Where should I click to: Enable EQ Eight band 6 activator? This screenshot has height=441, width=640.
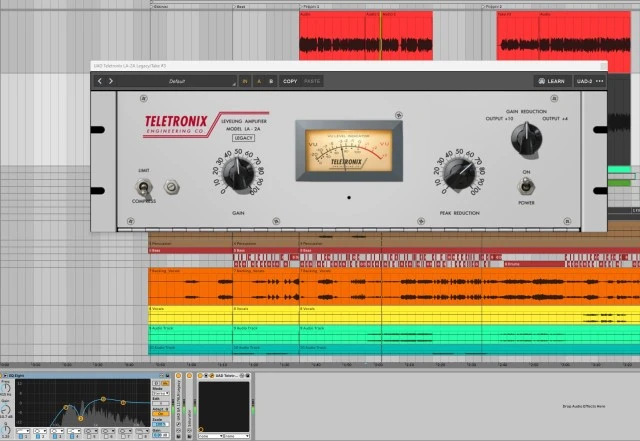[x=106, y=437]
